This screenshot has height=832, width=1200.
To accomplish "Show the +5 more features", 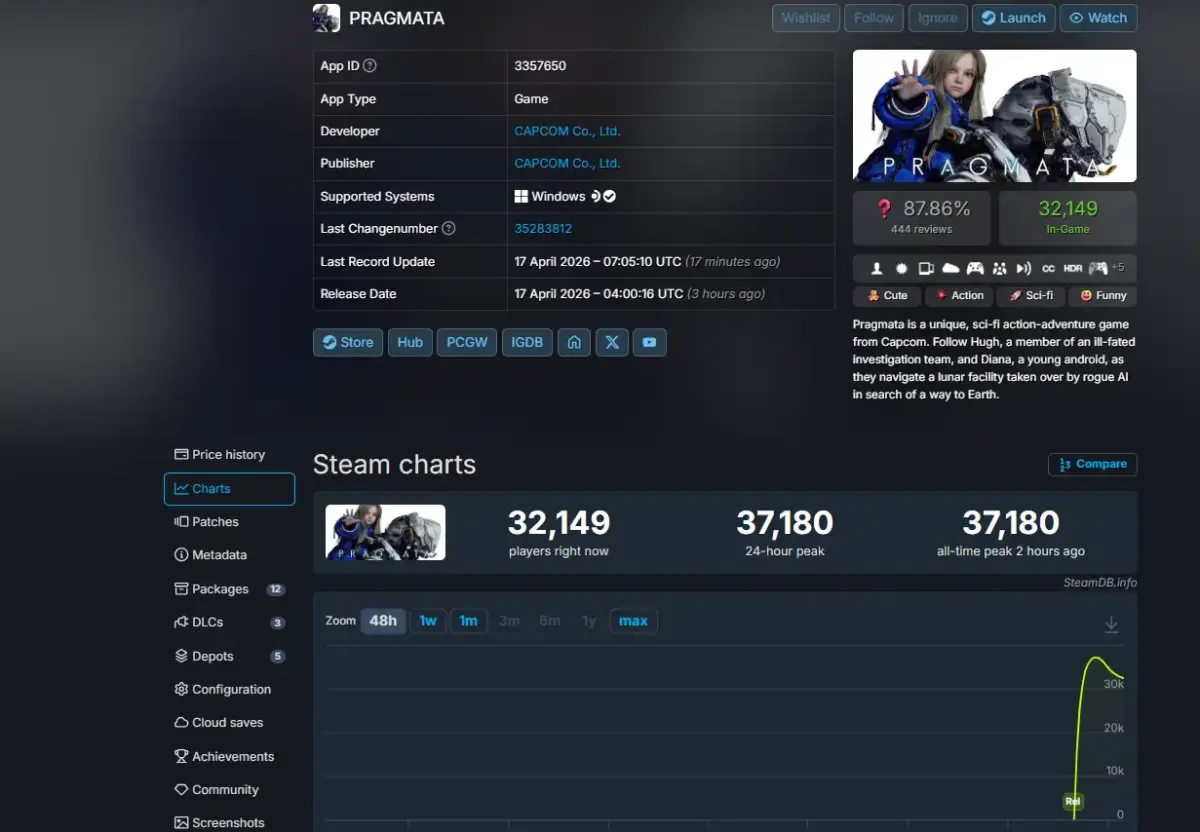I will coord(1118,267).
